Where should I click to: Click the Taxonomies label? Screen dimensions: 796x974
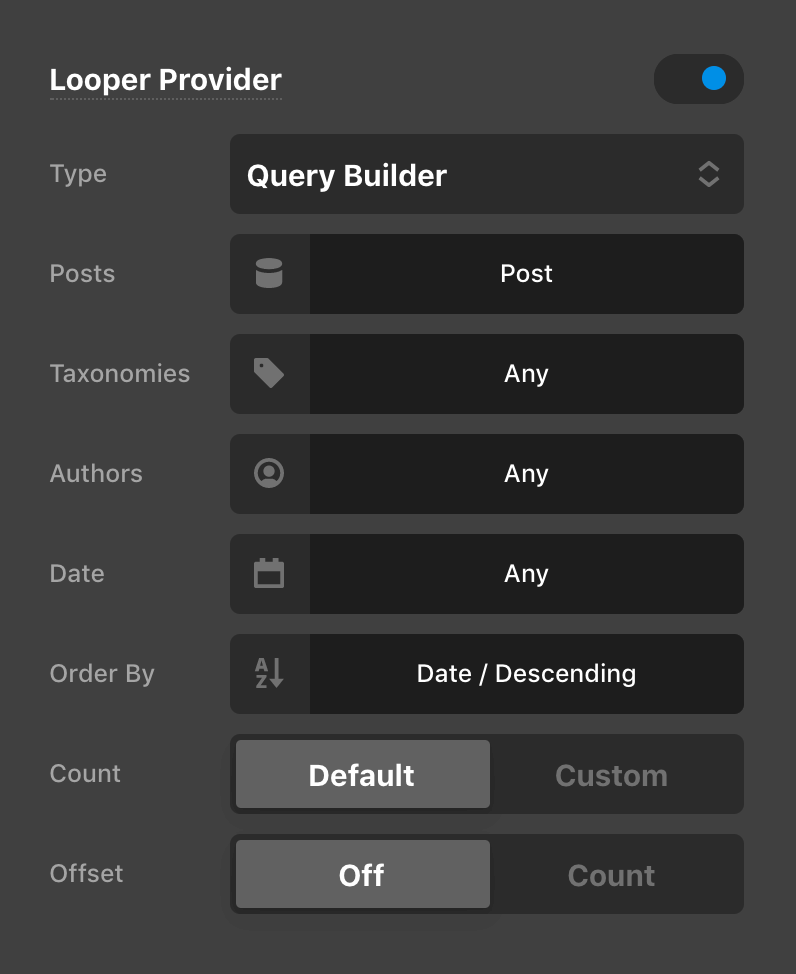(x=120, y=374)
